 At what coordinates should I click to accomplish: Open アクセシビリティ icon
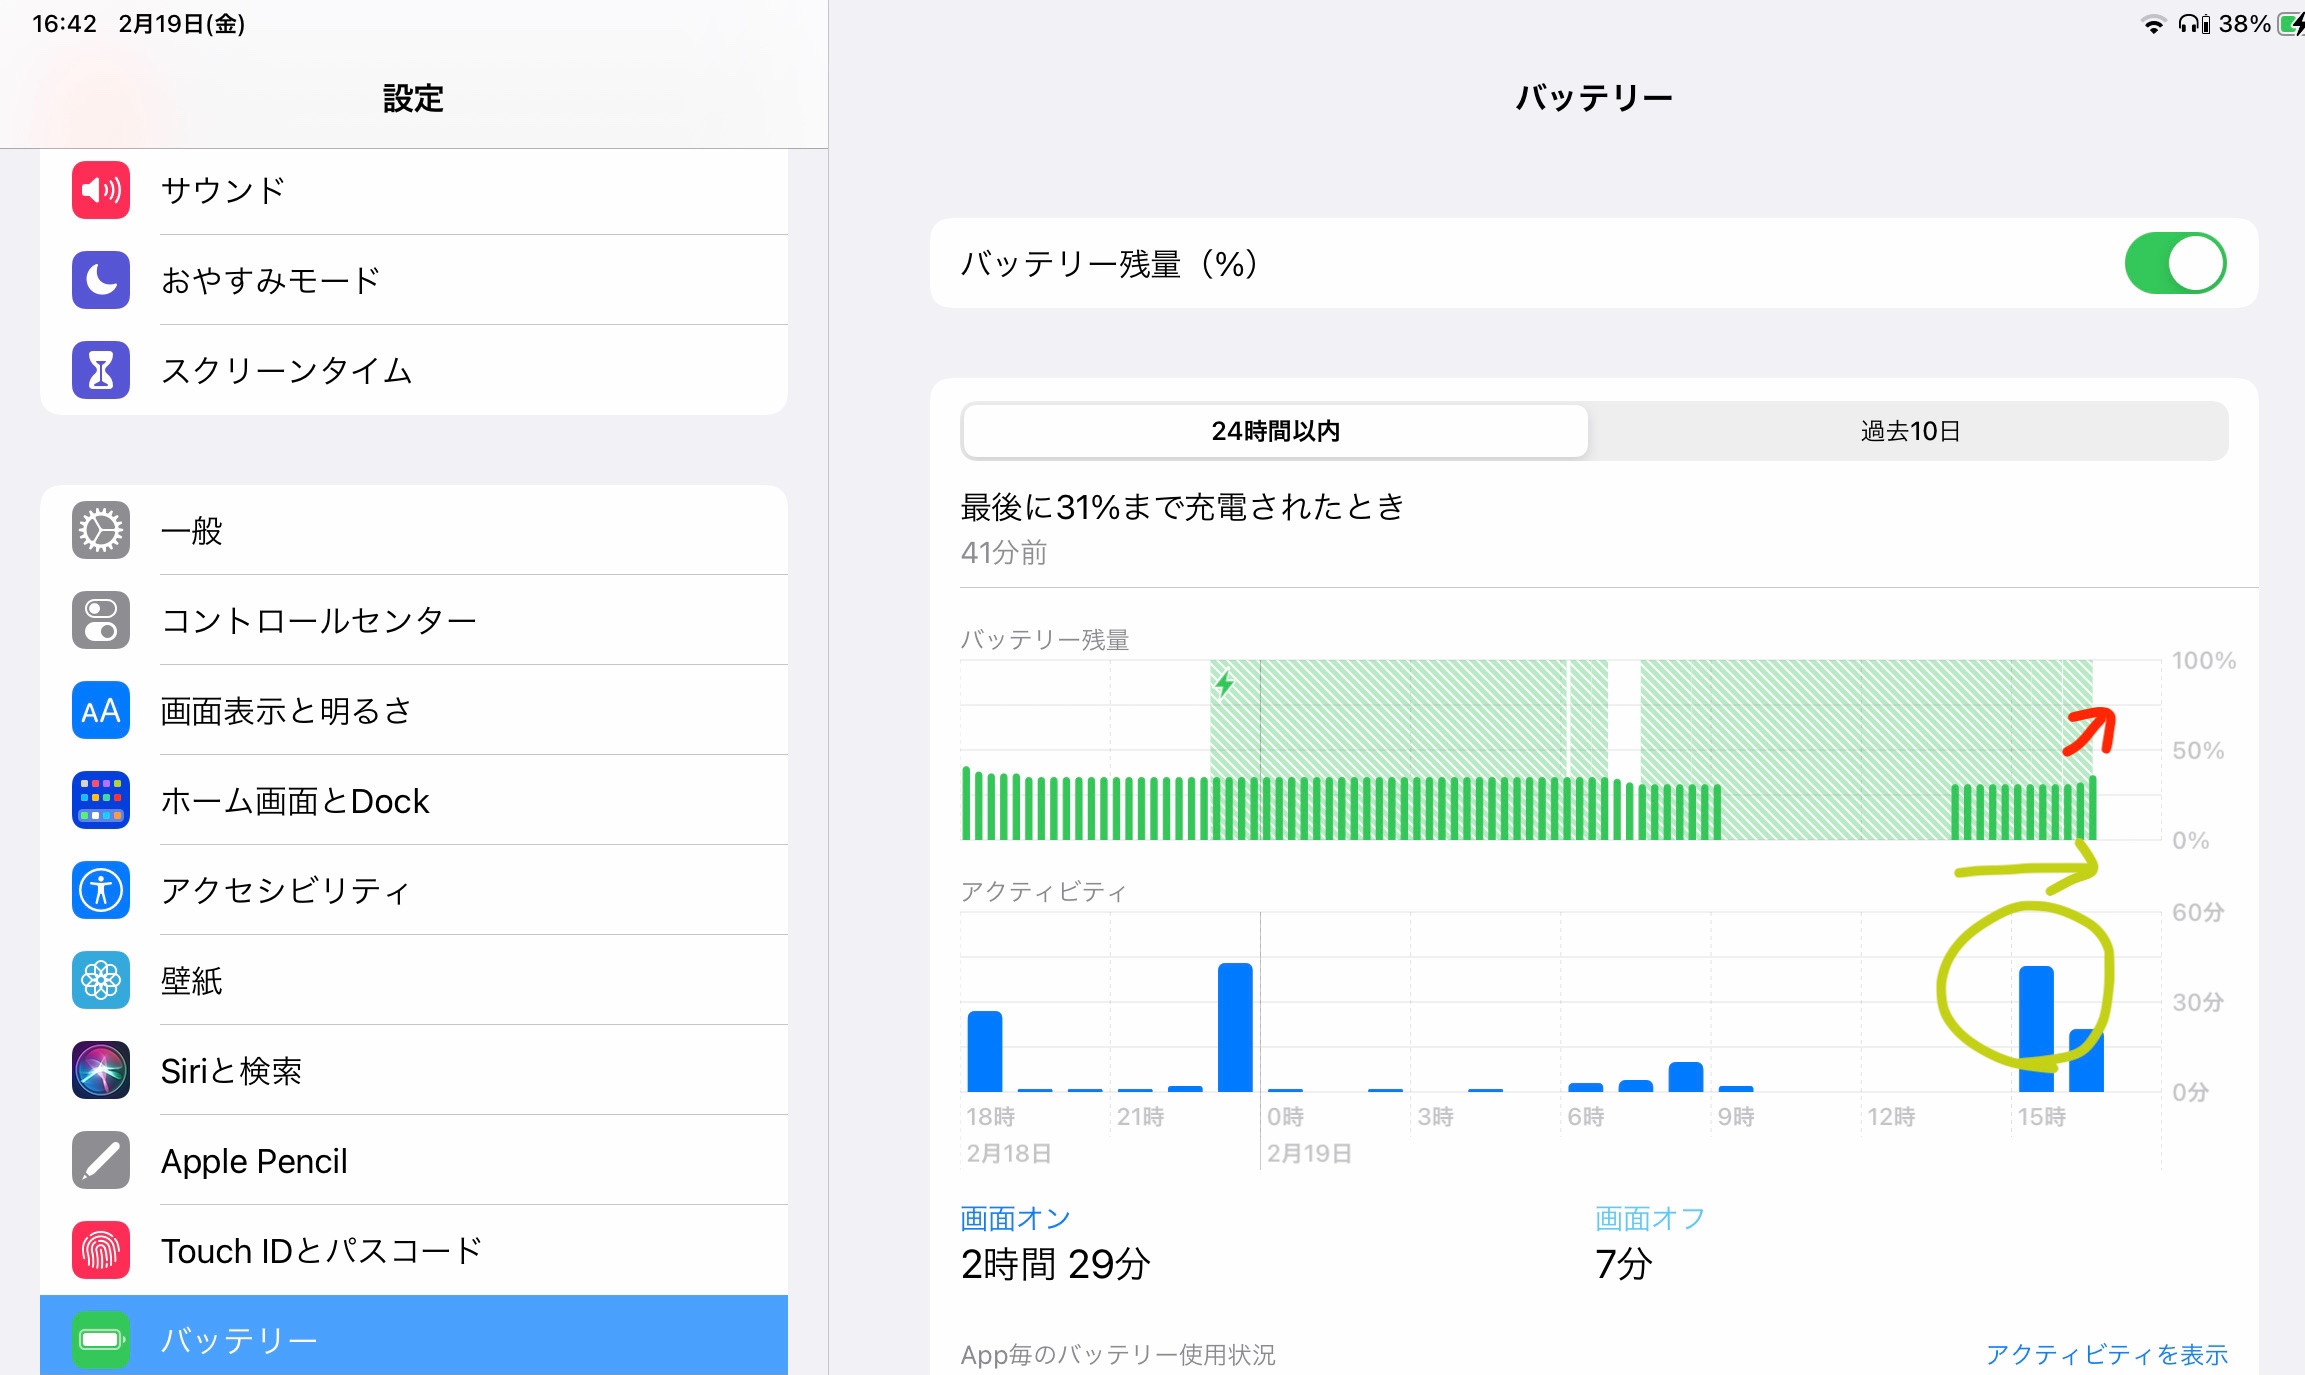tap(101, 890)
